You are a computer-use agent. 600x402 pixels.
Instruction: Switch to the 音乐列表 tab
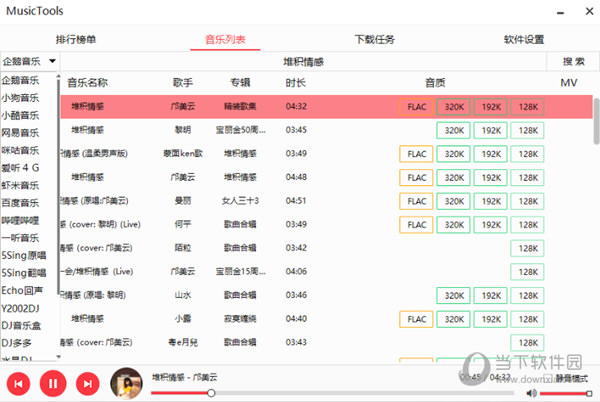coord(225,39)
